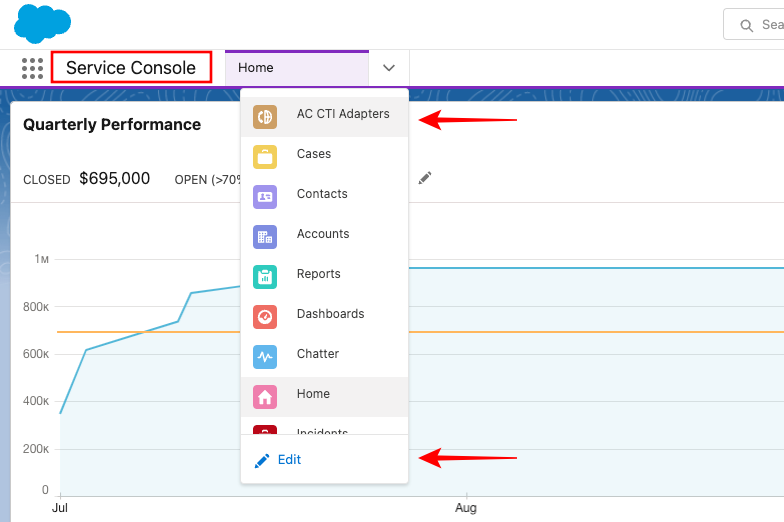Viewport: 784px width, 522px height.
Task: Click the red Dashboards gauge icon
Action: [x=265, y=317]
